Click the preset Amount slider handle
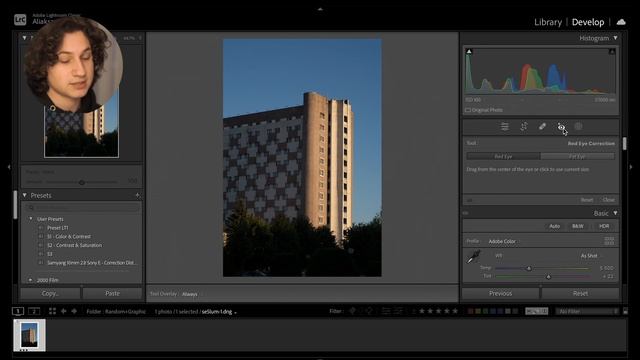 (x=82, y=182)
